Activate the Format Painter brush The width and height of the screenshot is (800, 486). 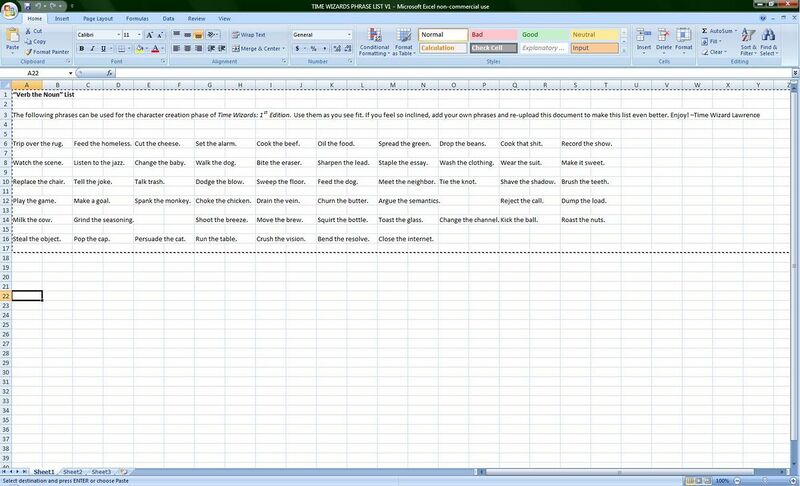coord(47,52)
